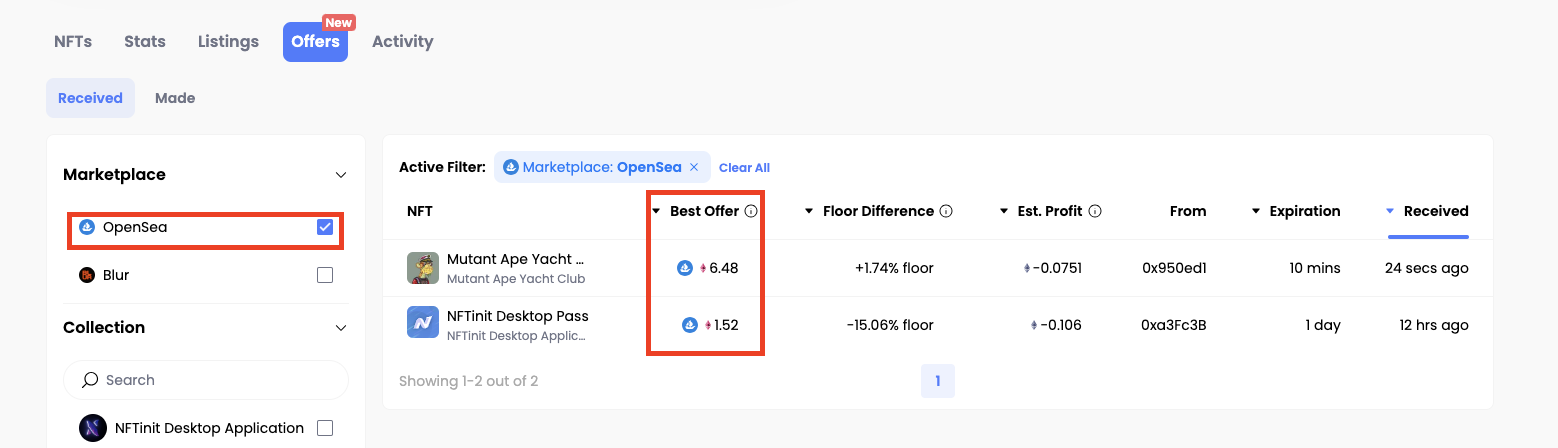Viewport: 1558px width, 448px height.
Task: Open sender address 0xa3Fc3B
Action: click(1174, 325)
